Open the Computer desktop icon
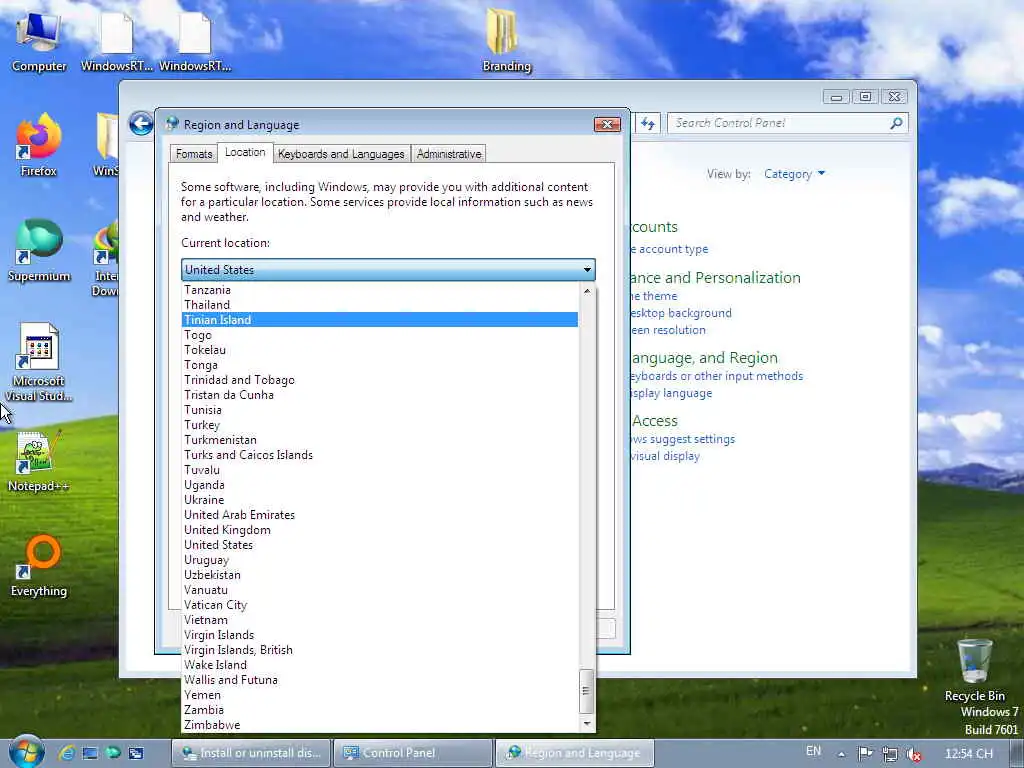 click(39, 40)
